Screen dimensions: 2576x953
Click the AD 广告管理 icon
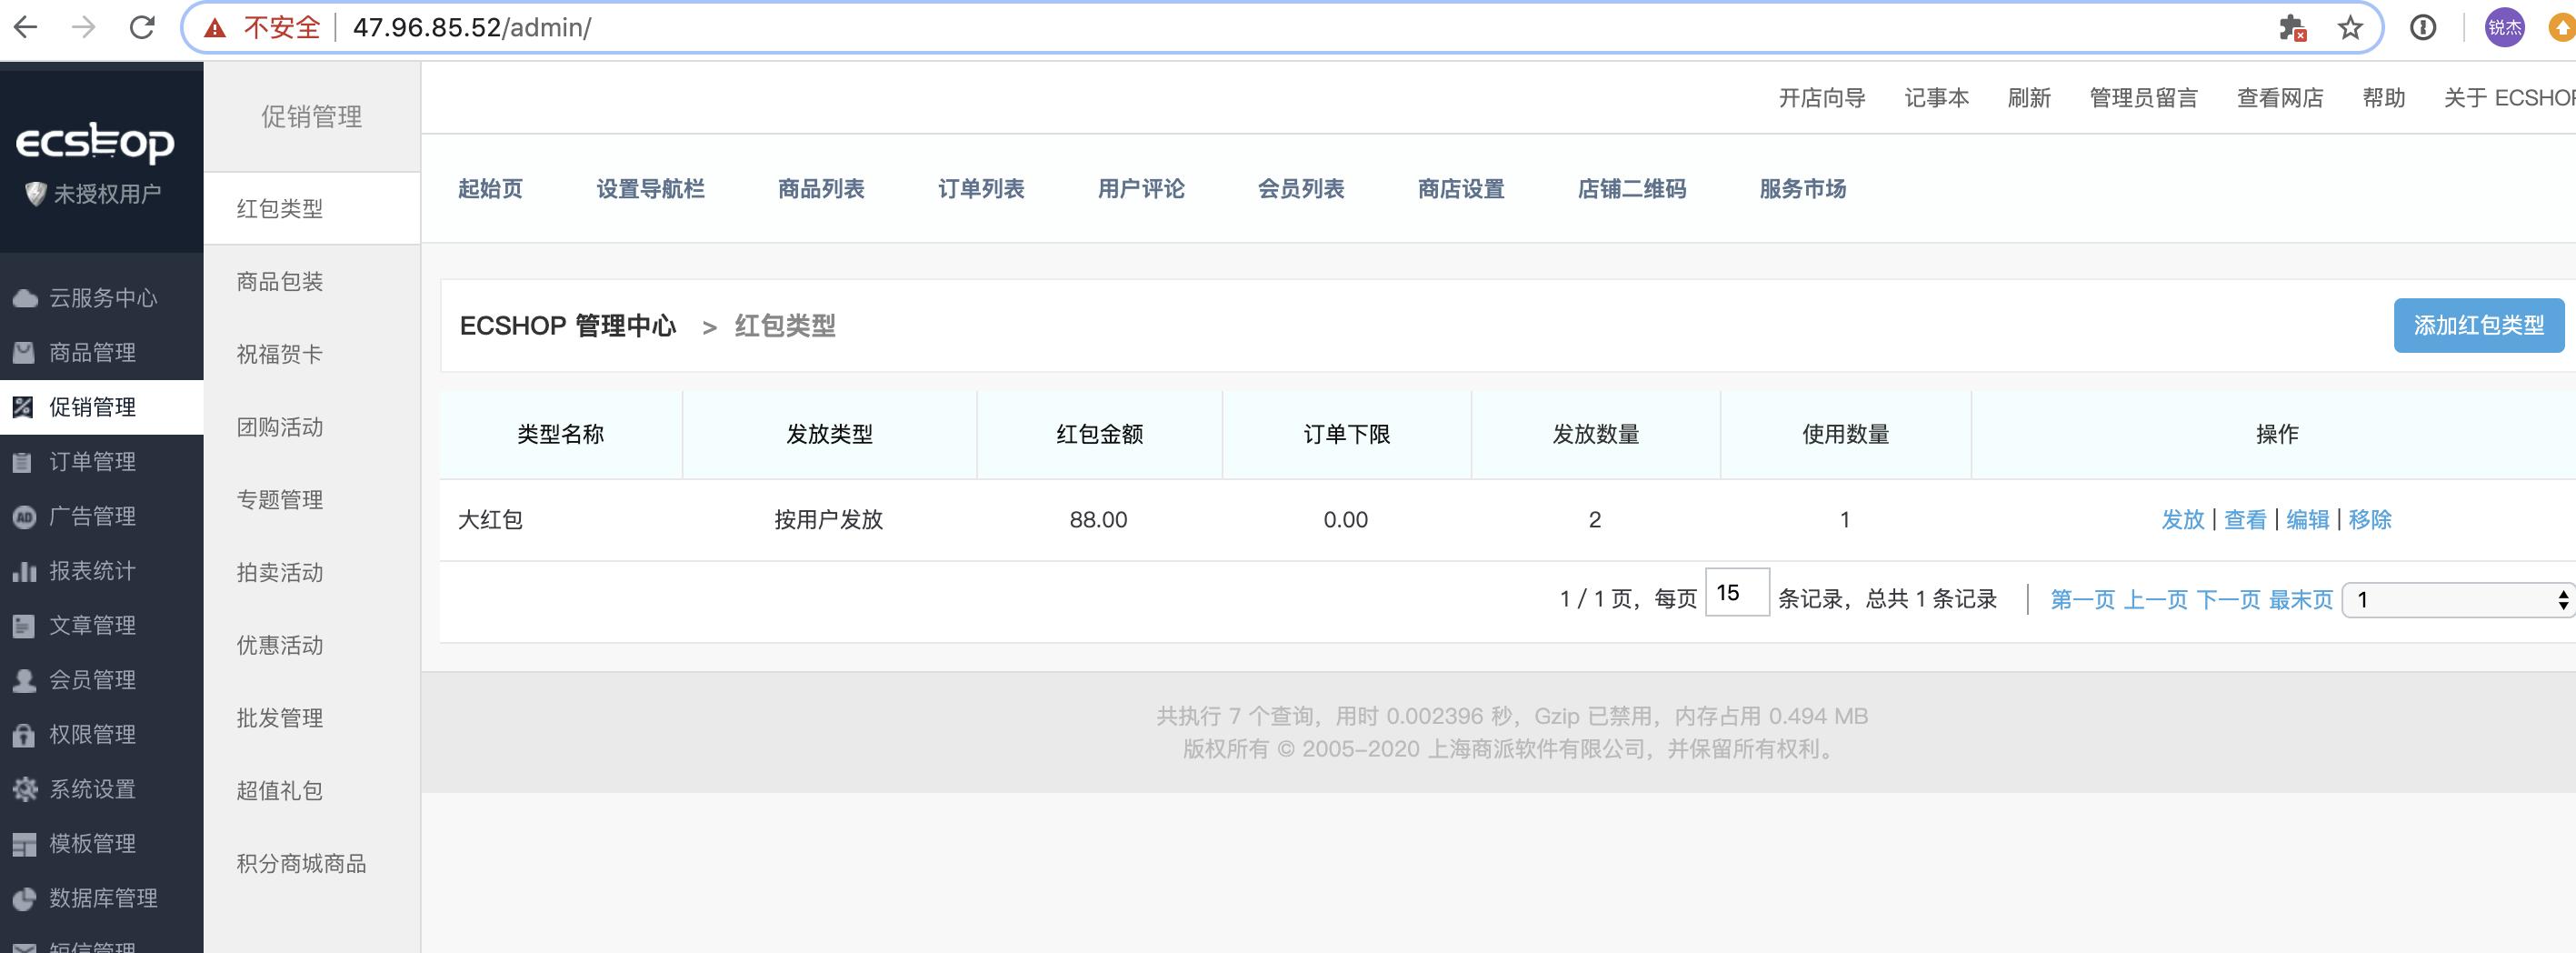point(24,516)
